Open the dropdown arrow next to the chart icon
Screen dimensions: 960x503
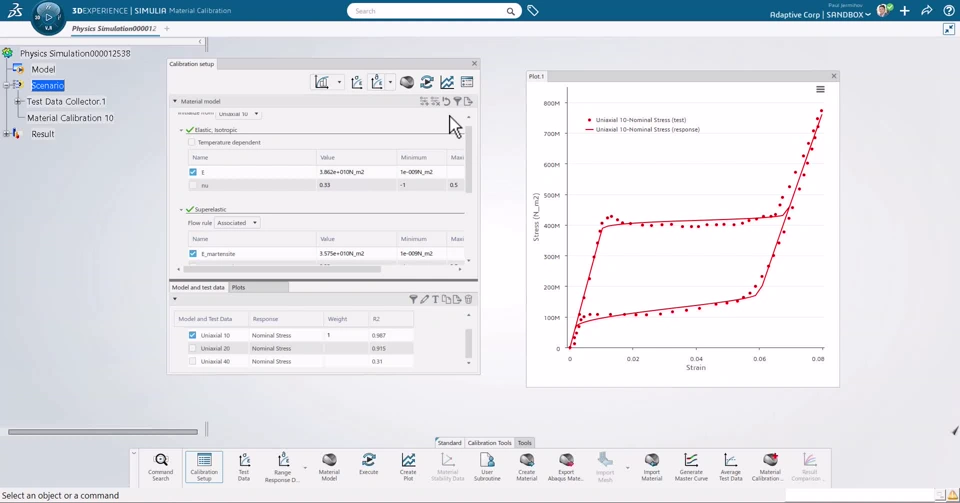coord(339,82)
